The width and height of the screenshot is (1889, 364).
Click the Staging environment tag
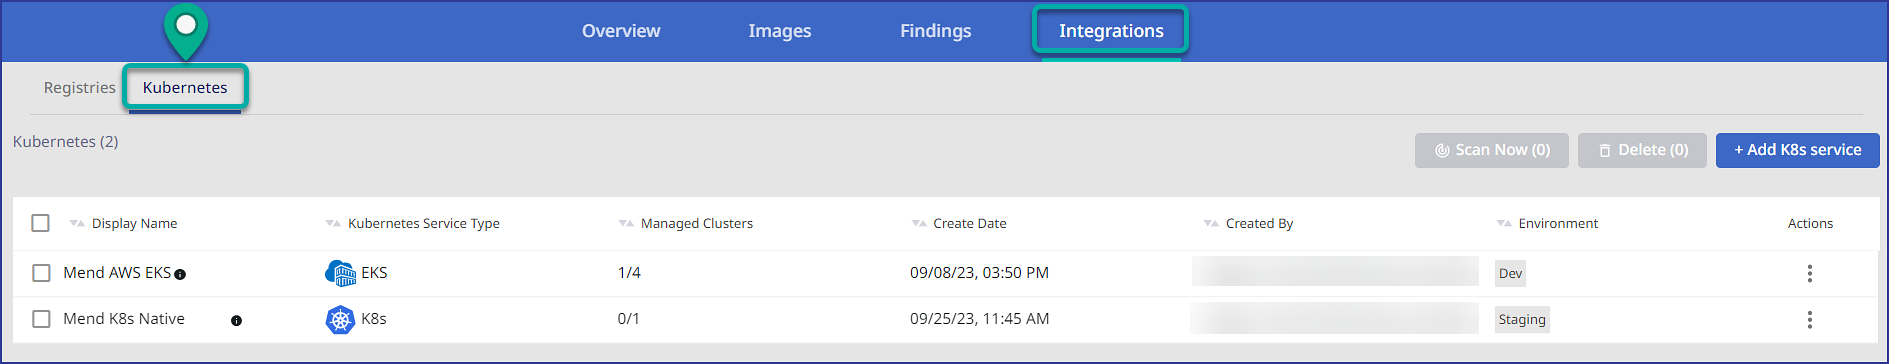pos(1522,320)
